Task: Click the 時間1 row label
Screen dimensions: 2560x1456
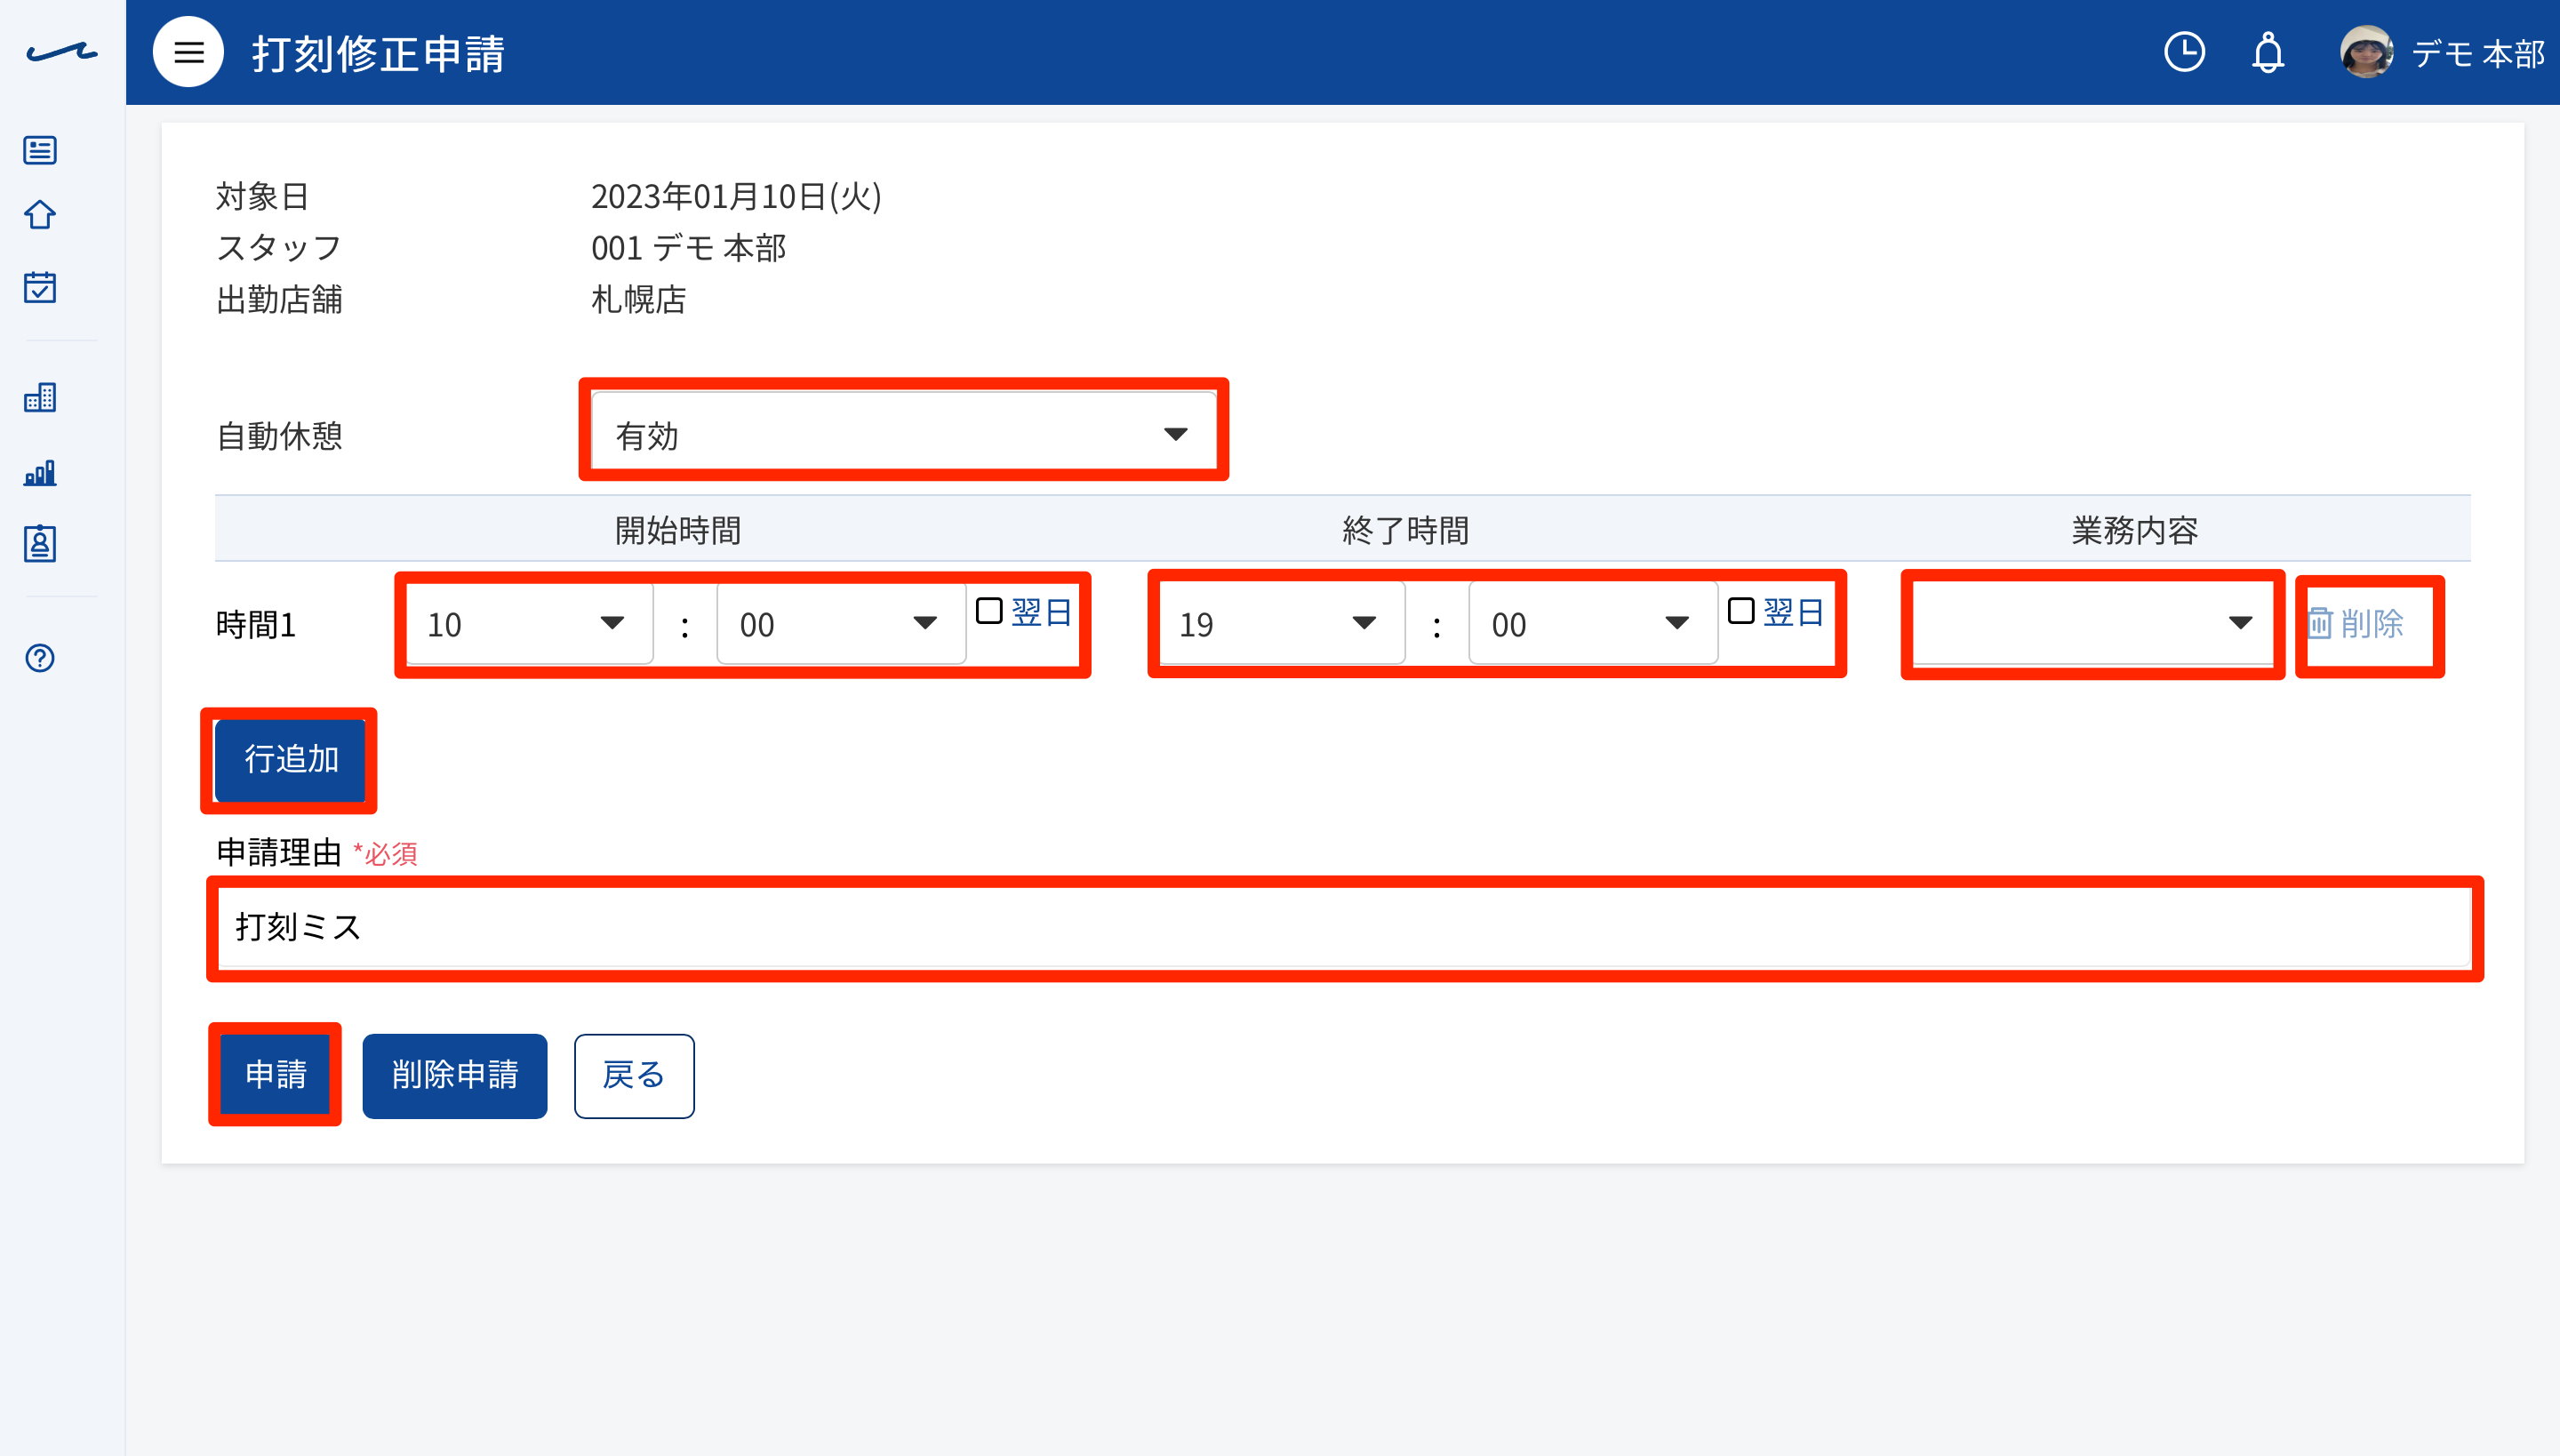Action: 256,625
